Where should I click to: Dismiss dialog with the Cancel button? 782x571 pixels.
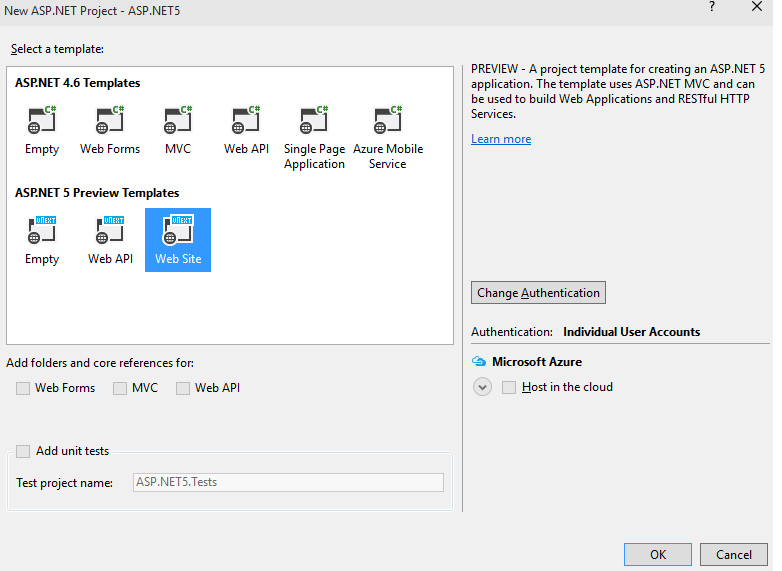point(734,555)
